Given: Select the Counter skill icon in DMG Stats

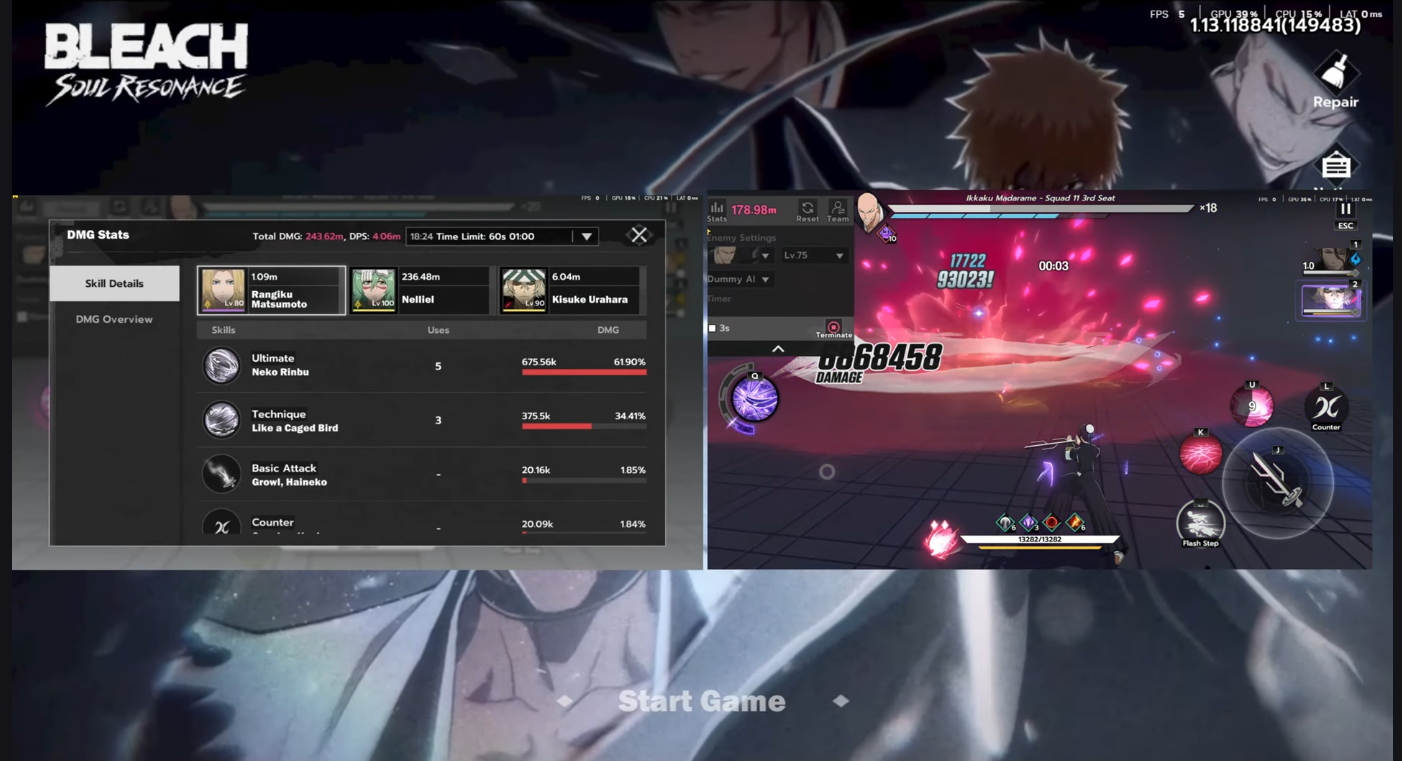Looking at the screenshot, I should coord(221,524).
